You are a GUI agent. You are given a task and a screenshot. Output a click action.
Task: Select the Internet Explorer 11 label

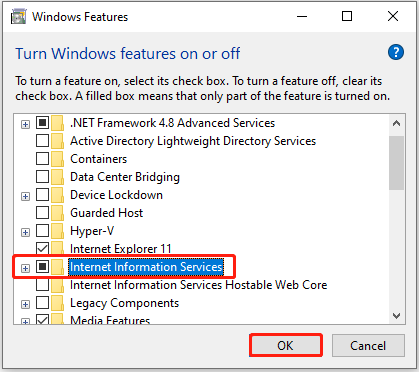tap(121, 249)
